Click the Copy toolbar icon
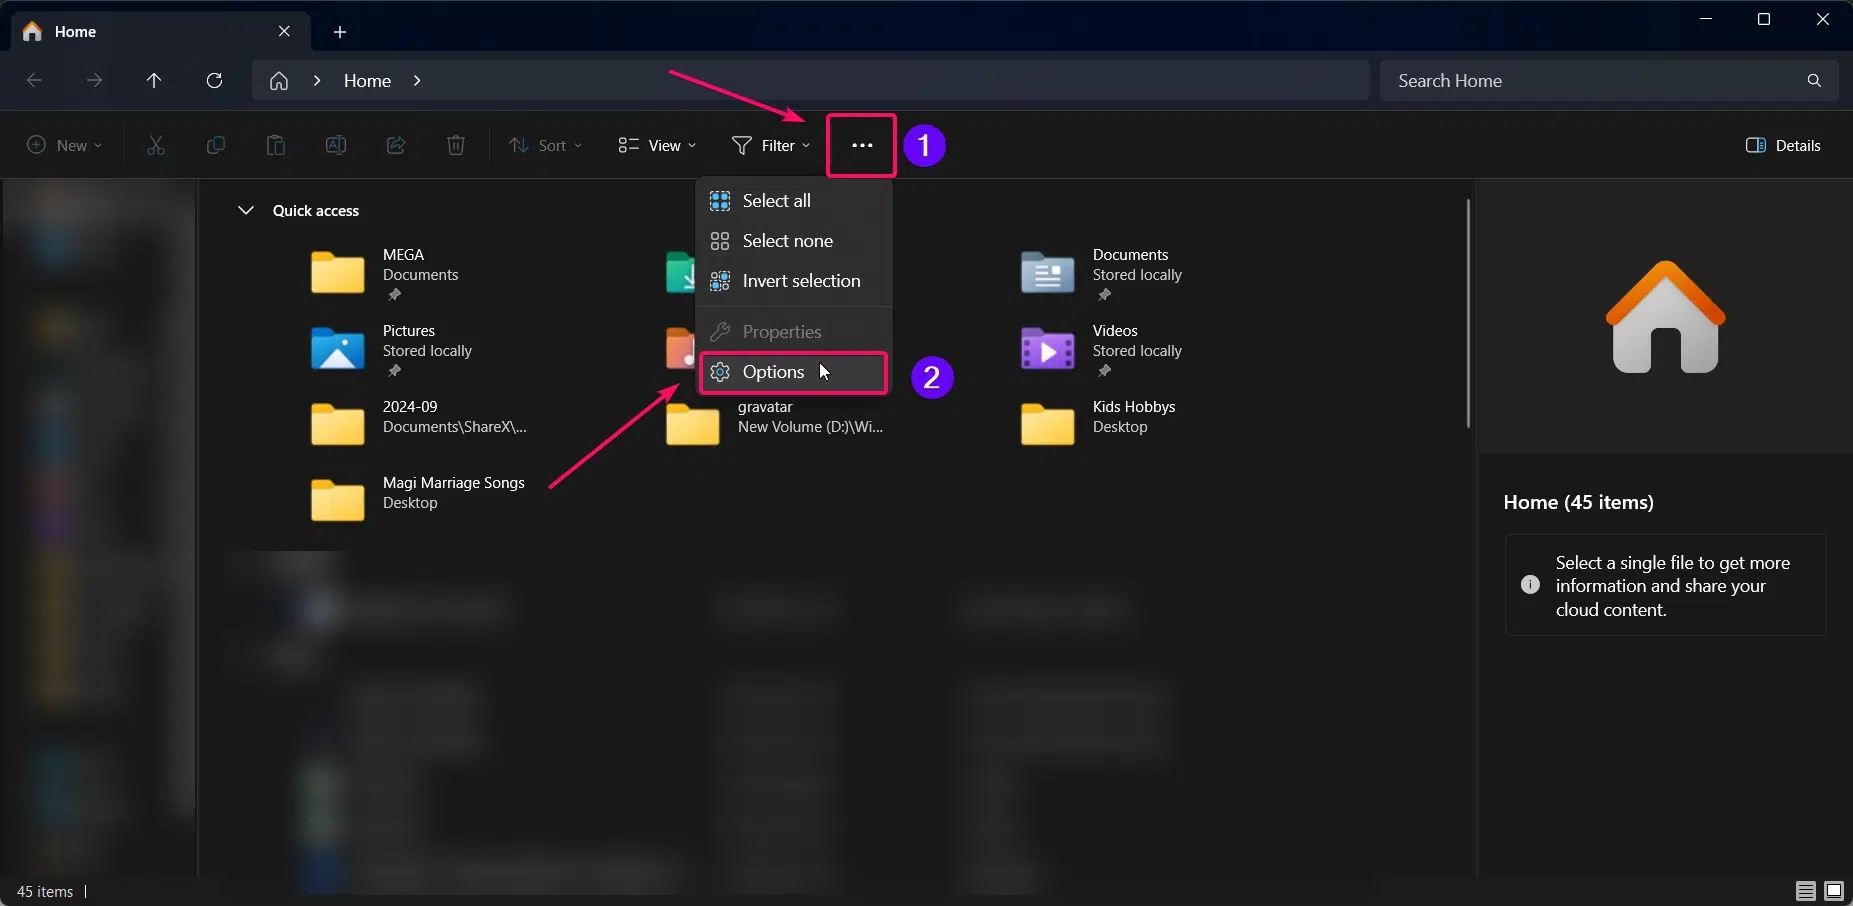1853x906 pixels. (216, 145)
